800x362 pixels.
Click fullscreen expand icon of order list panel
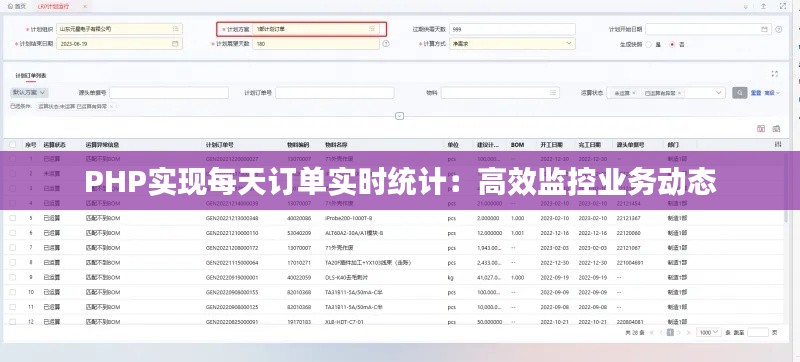tap(774, 74)
